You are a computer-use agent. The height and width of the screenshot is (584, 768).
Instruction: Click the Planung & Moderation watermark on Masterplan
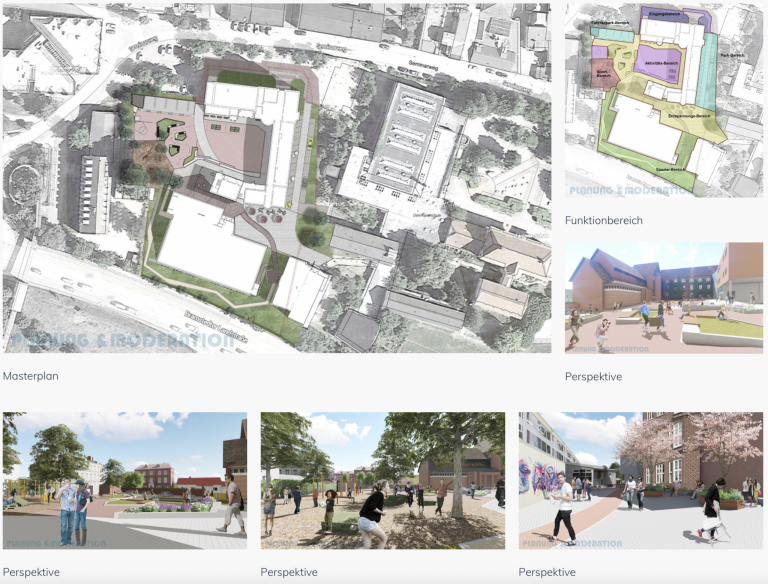(x=122, y=340)
